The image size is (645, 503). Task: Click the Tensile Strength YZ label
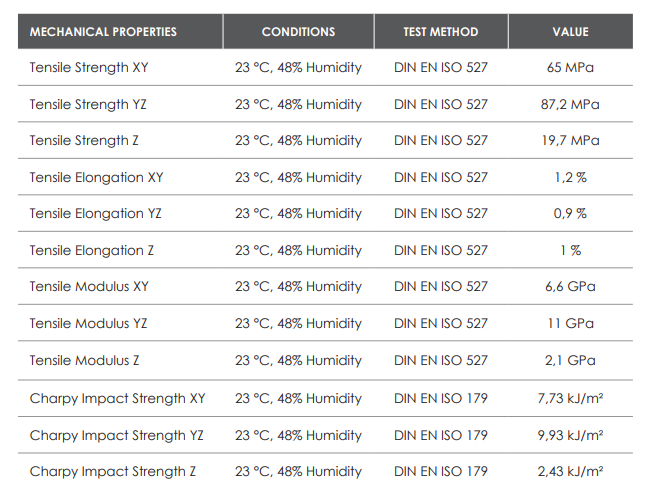point(88,104)
